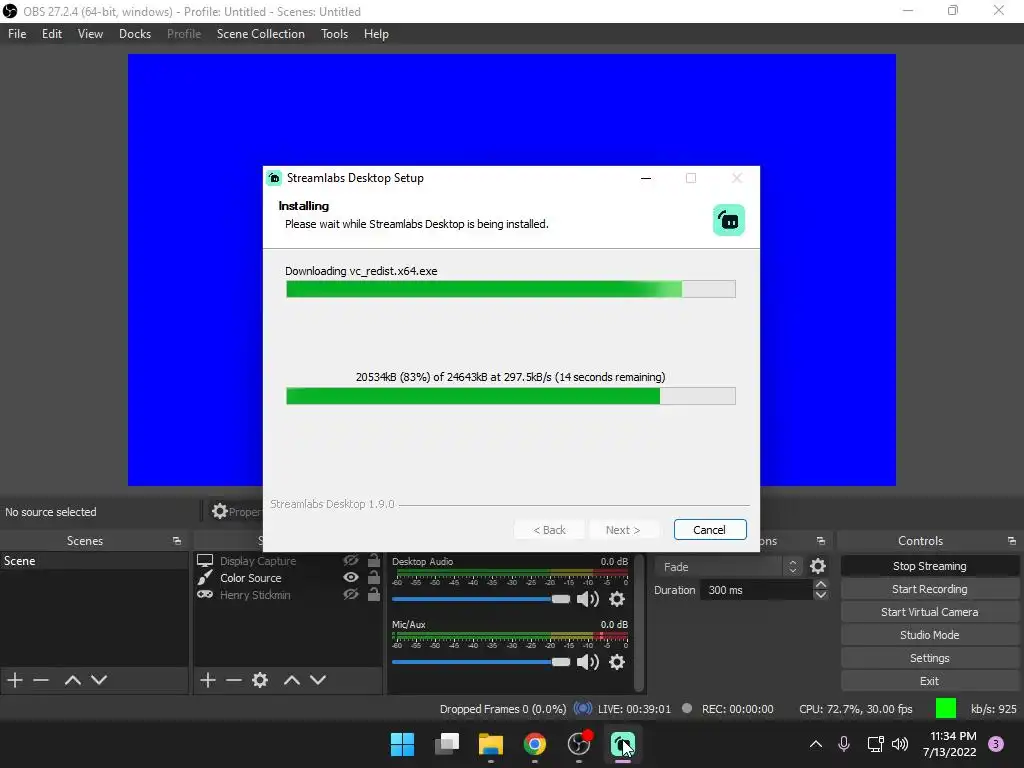Select Color Source in sources list

pos(250,578)
